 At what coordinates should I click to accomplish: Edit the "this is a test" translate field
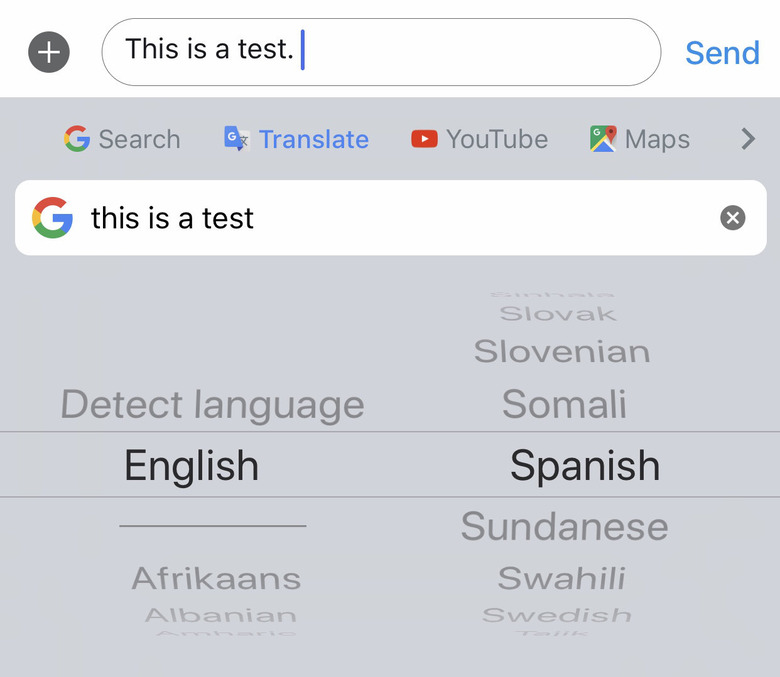tap(390, 218)
